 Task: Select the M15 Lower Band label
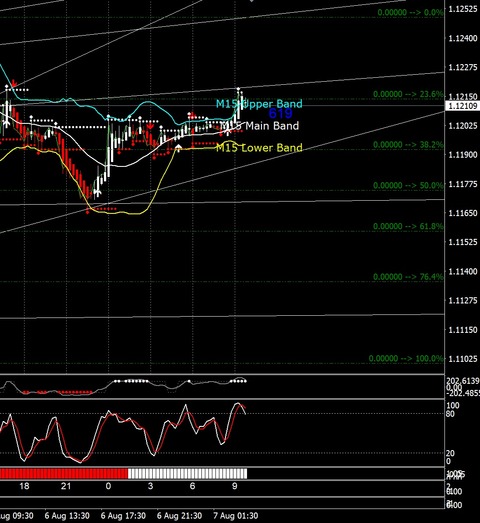[259, 147]
